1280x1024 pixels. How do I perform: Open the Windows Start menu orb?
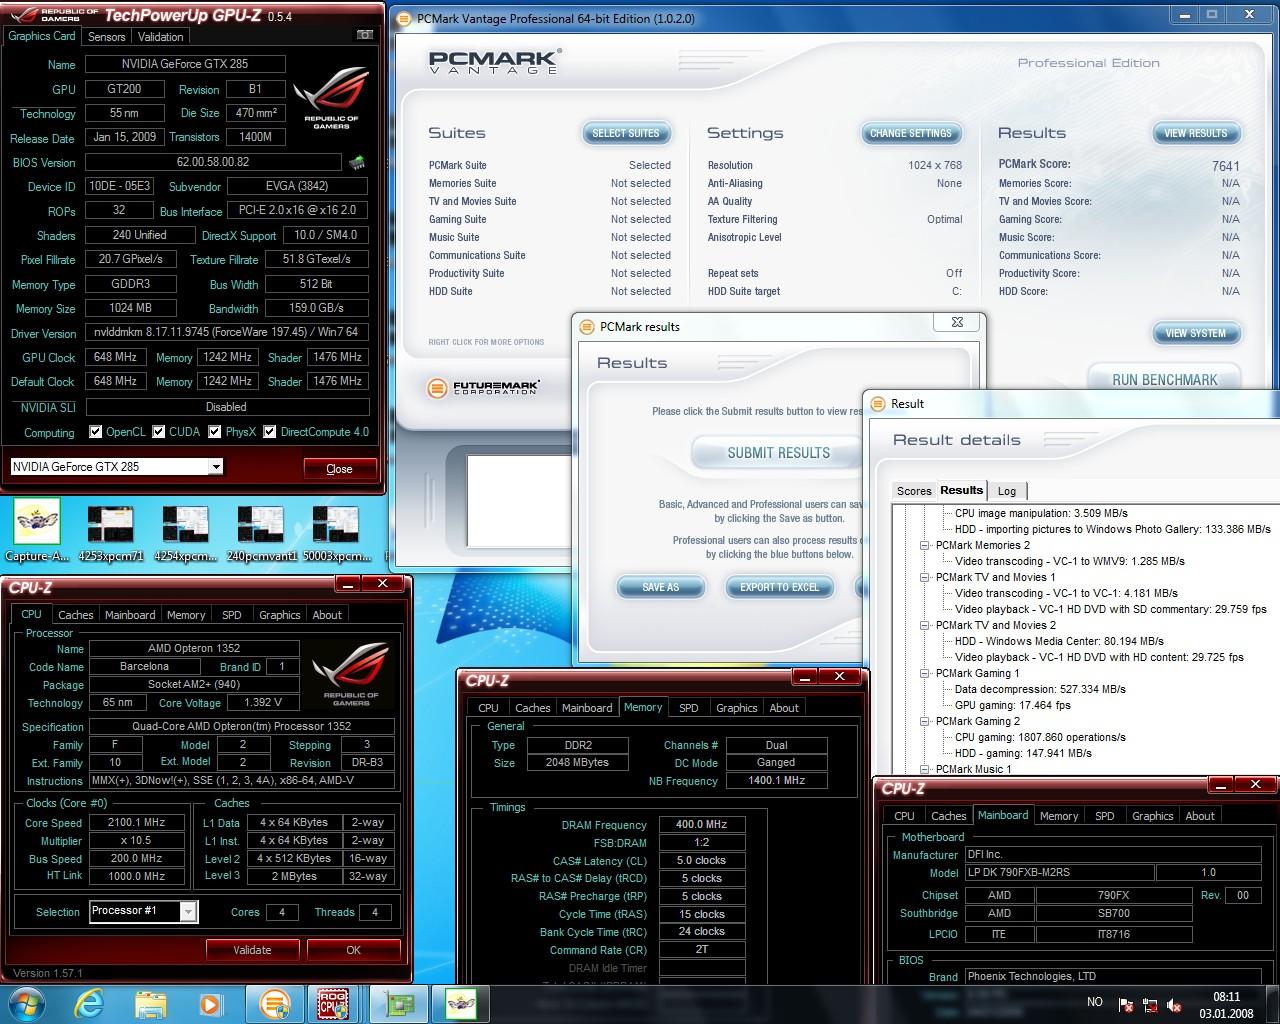click(26, 1003)
